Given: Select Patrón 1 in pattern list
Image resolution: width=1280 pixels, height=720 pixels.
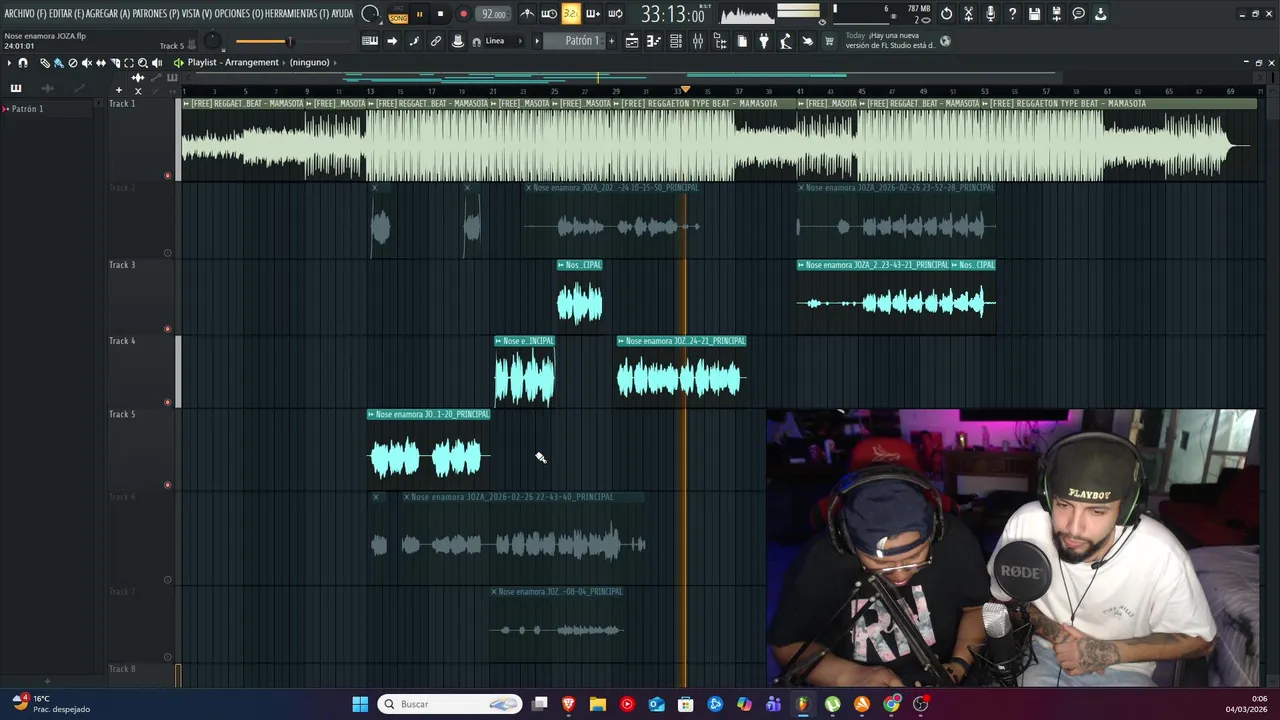Looking at the screenshot, I should pyautogui.click(x=27, y=108).
